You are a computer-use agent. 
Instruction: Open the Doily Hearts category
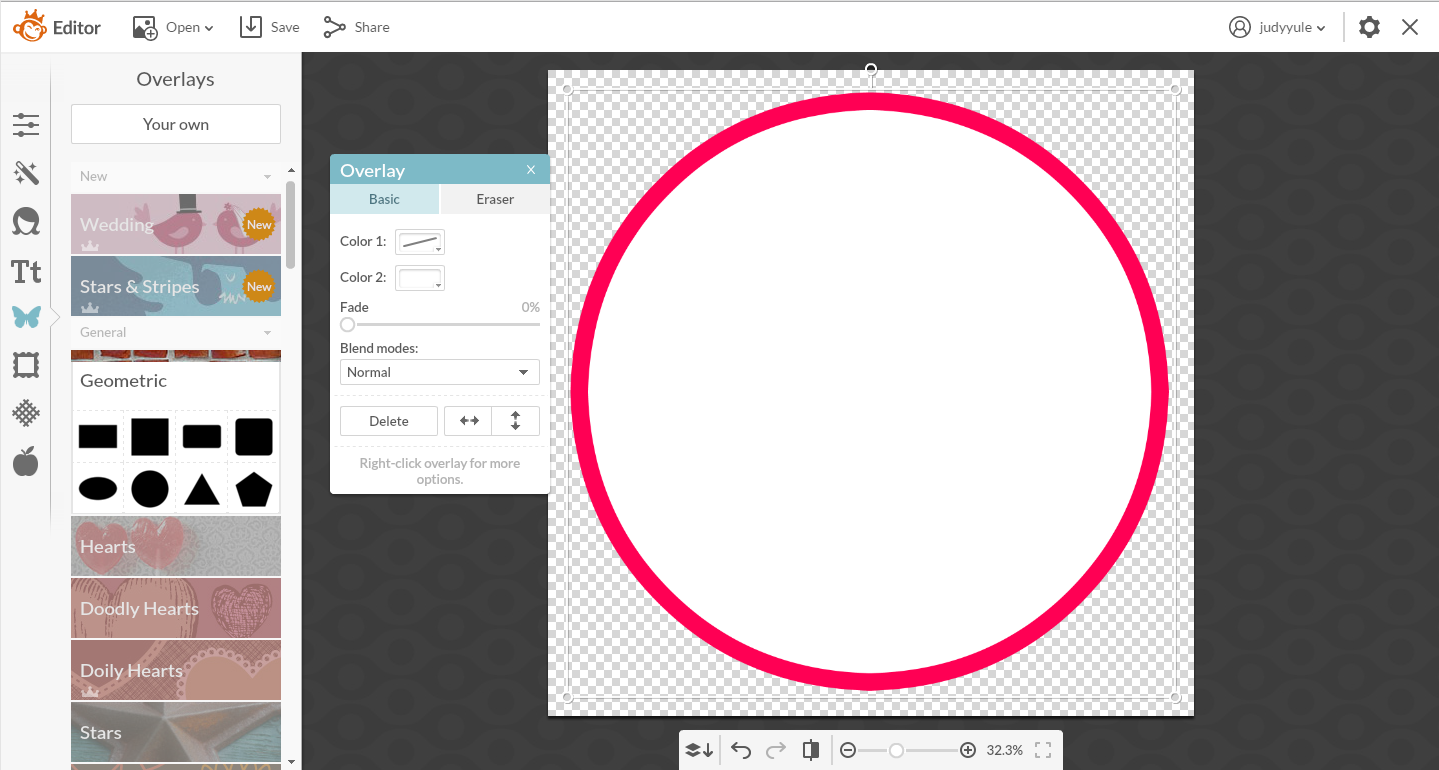176,670
